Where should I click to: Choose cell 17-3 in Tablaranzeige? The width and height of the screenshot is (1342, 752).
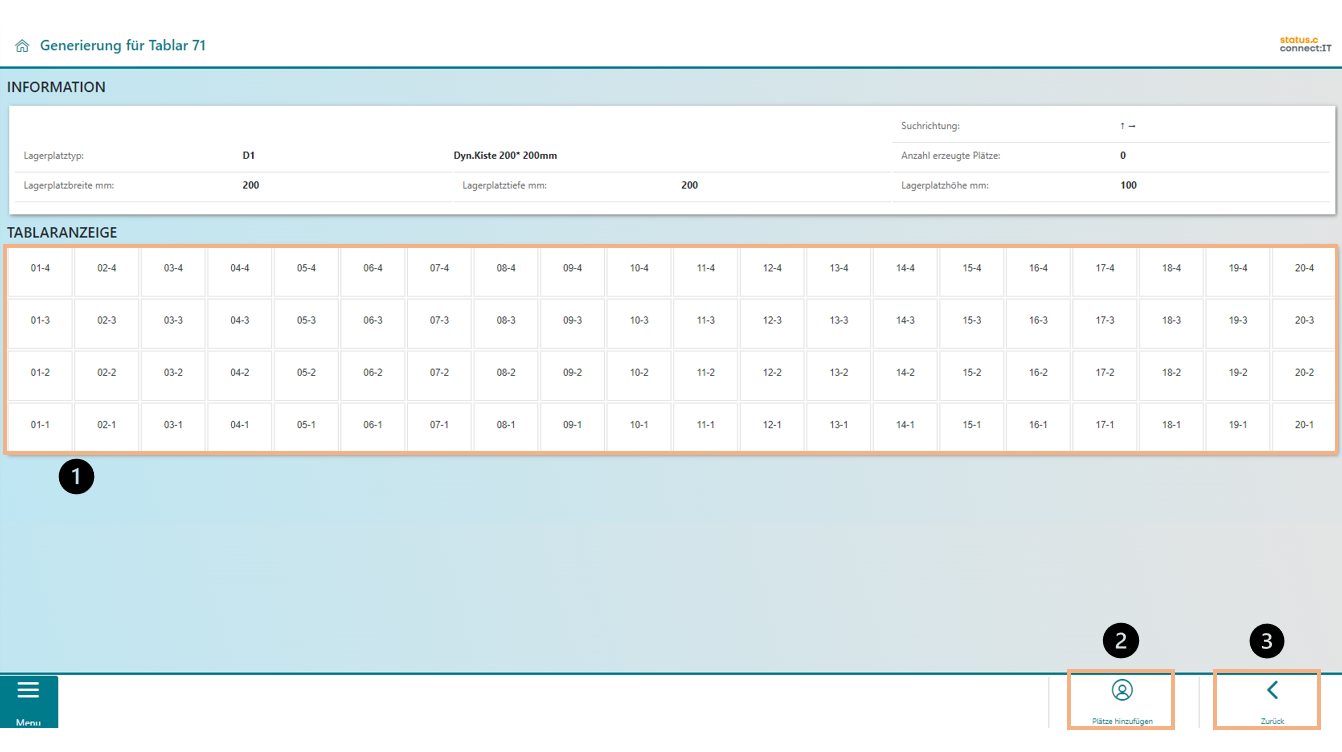click(x=1105, y=321)
